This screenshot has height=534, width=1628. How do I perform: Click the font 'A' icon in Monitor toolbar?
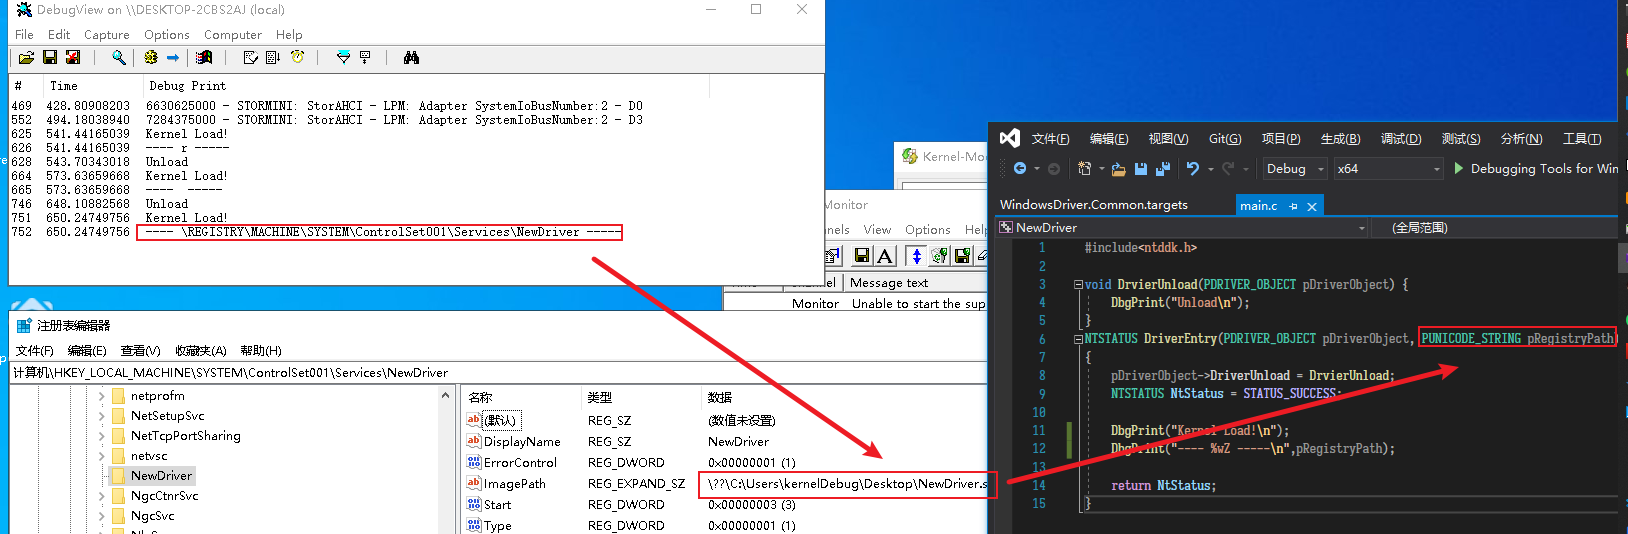tap(885, 256)
